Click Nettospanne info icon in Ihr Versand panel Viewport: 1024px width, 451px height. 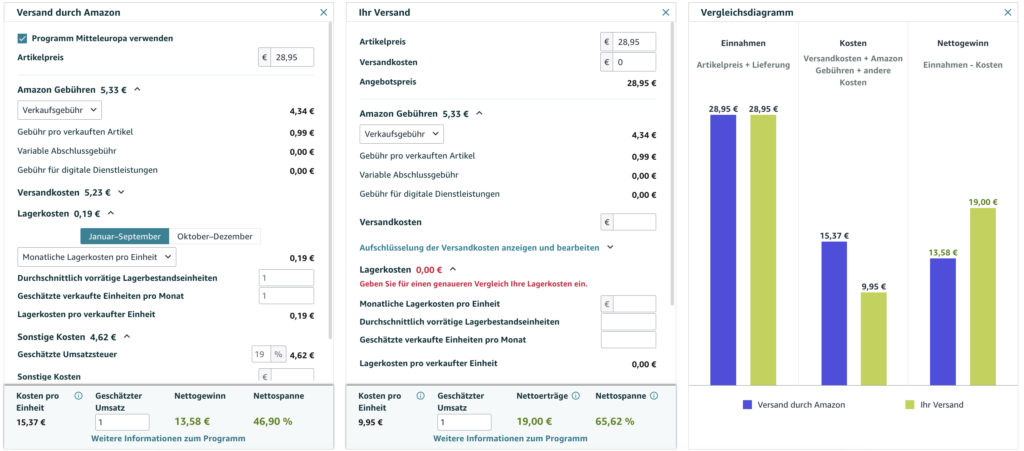coord(652,396)
